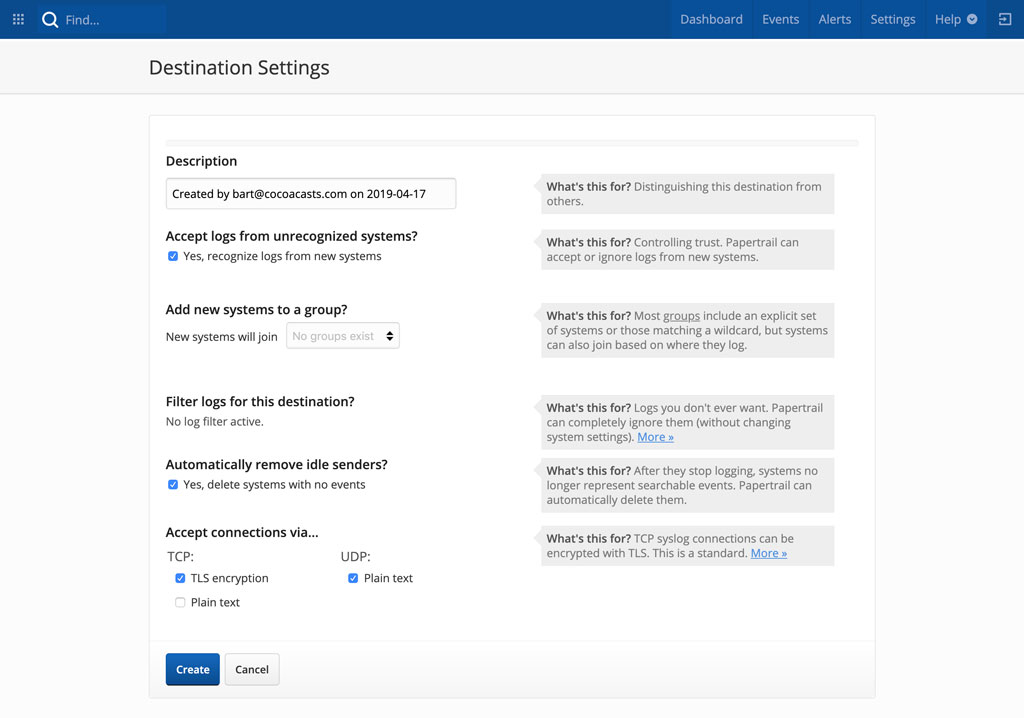Open the Settings menu item
The width and height of the screenshot is (1024, 718).
point(892,18)
